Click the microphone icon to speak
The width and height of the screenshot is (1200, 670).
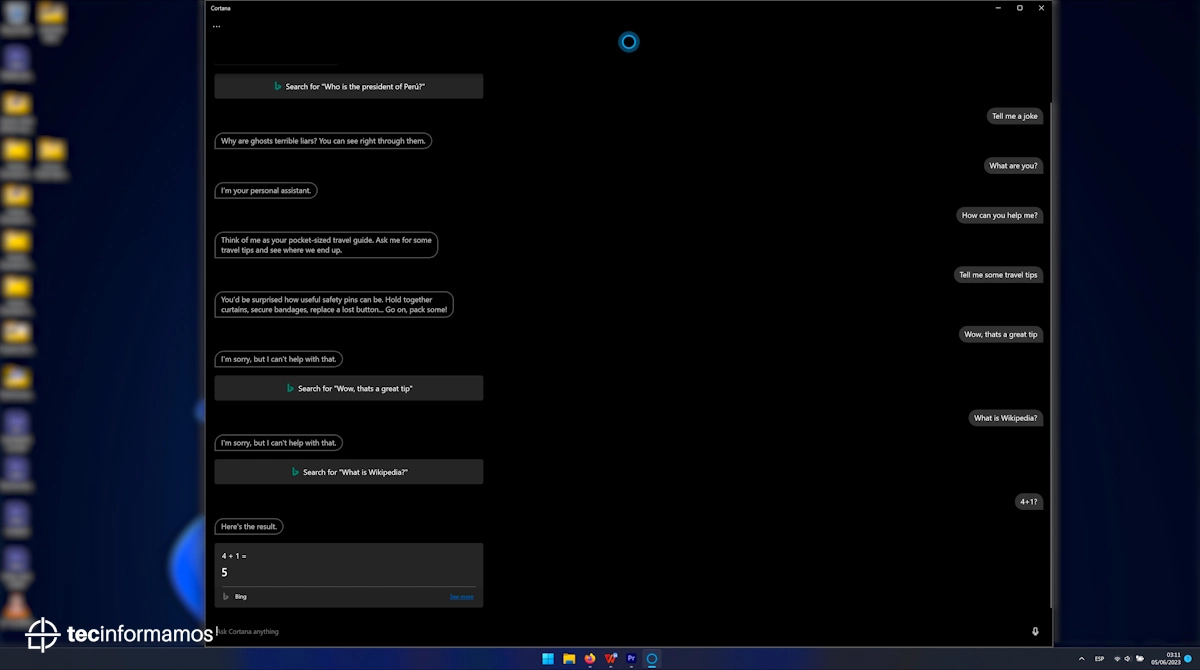(1035, 631)
